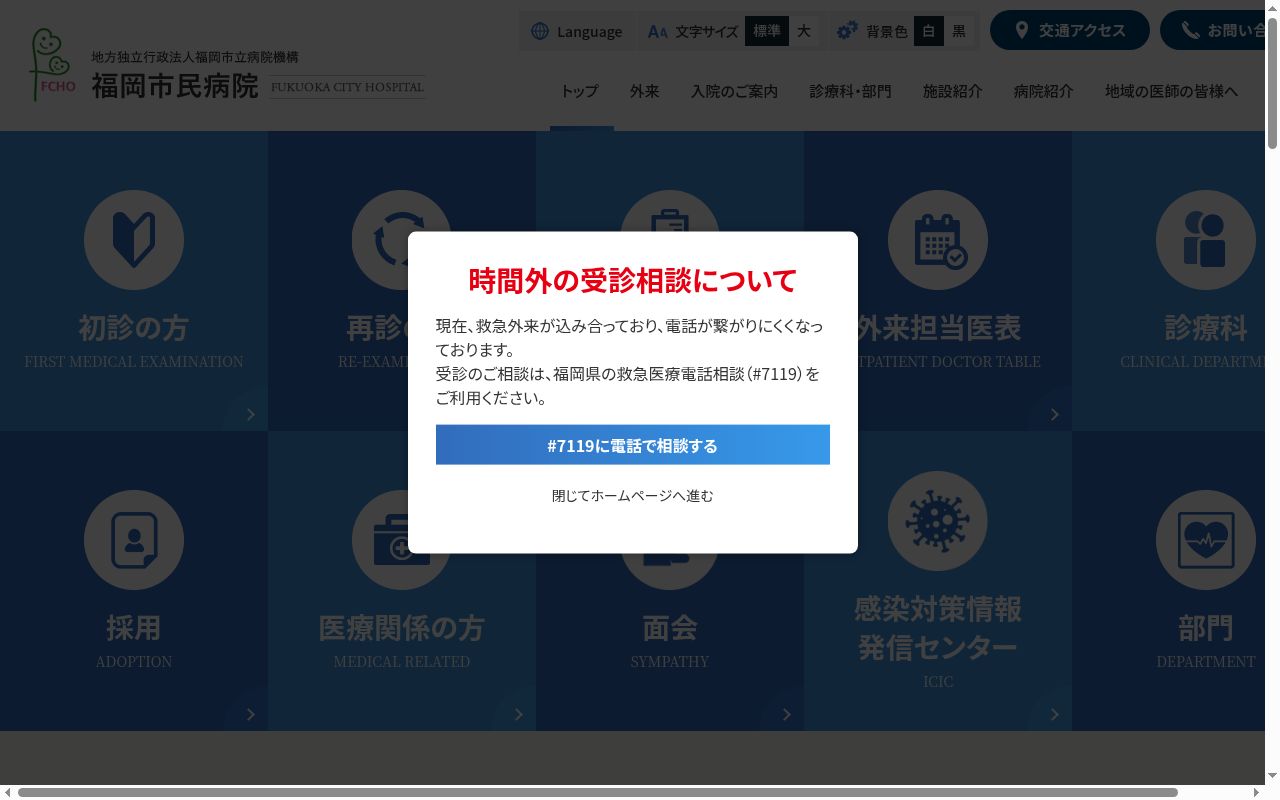
Task: Click the arrow on the 初診の方 tile
Action: point(250,414)
